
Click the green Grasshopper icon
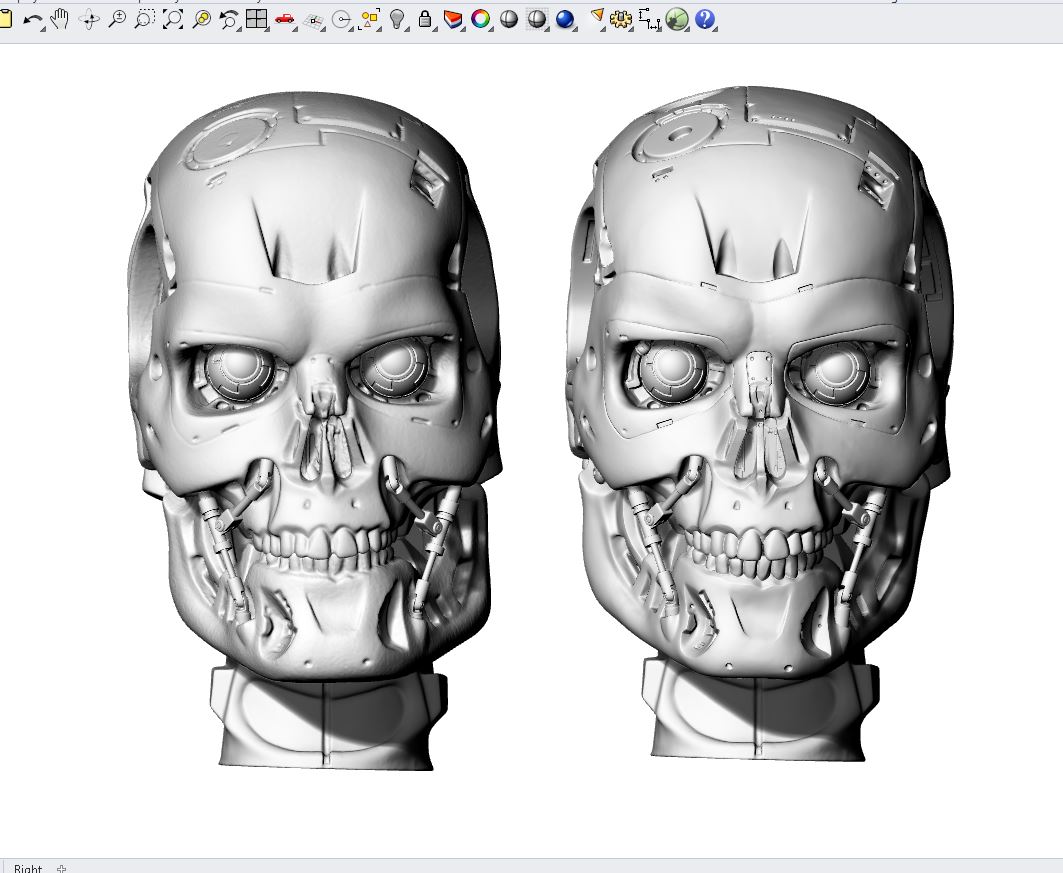[677, 20]
